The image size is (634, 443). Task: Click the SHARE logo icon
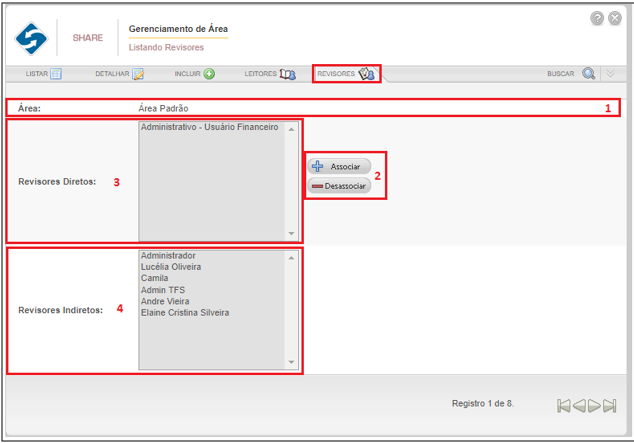[31, 38]
